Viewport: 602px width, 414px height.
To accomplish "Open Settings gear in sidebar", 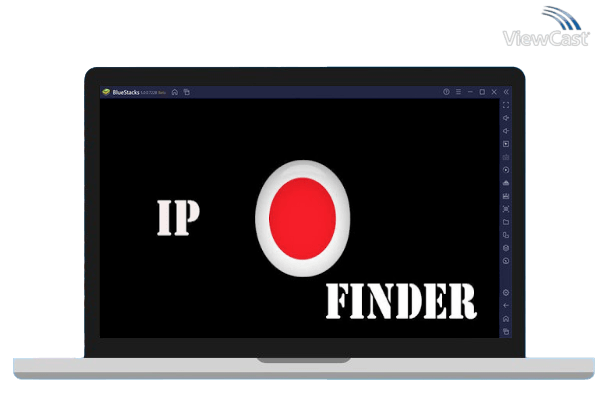I will (506, 293).
